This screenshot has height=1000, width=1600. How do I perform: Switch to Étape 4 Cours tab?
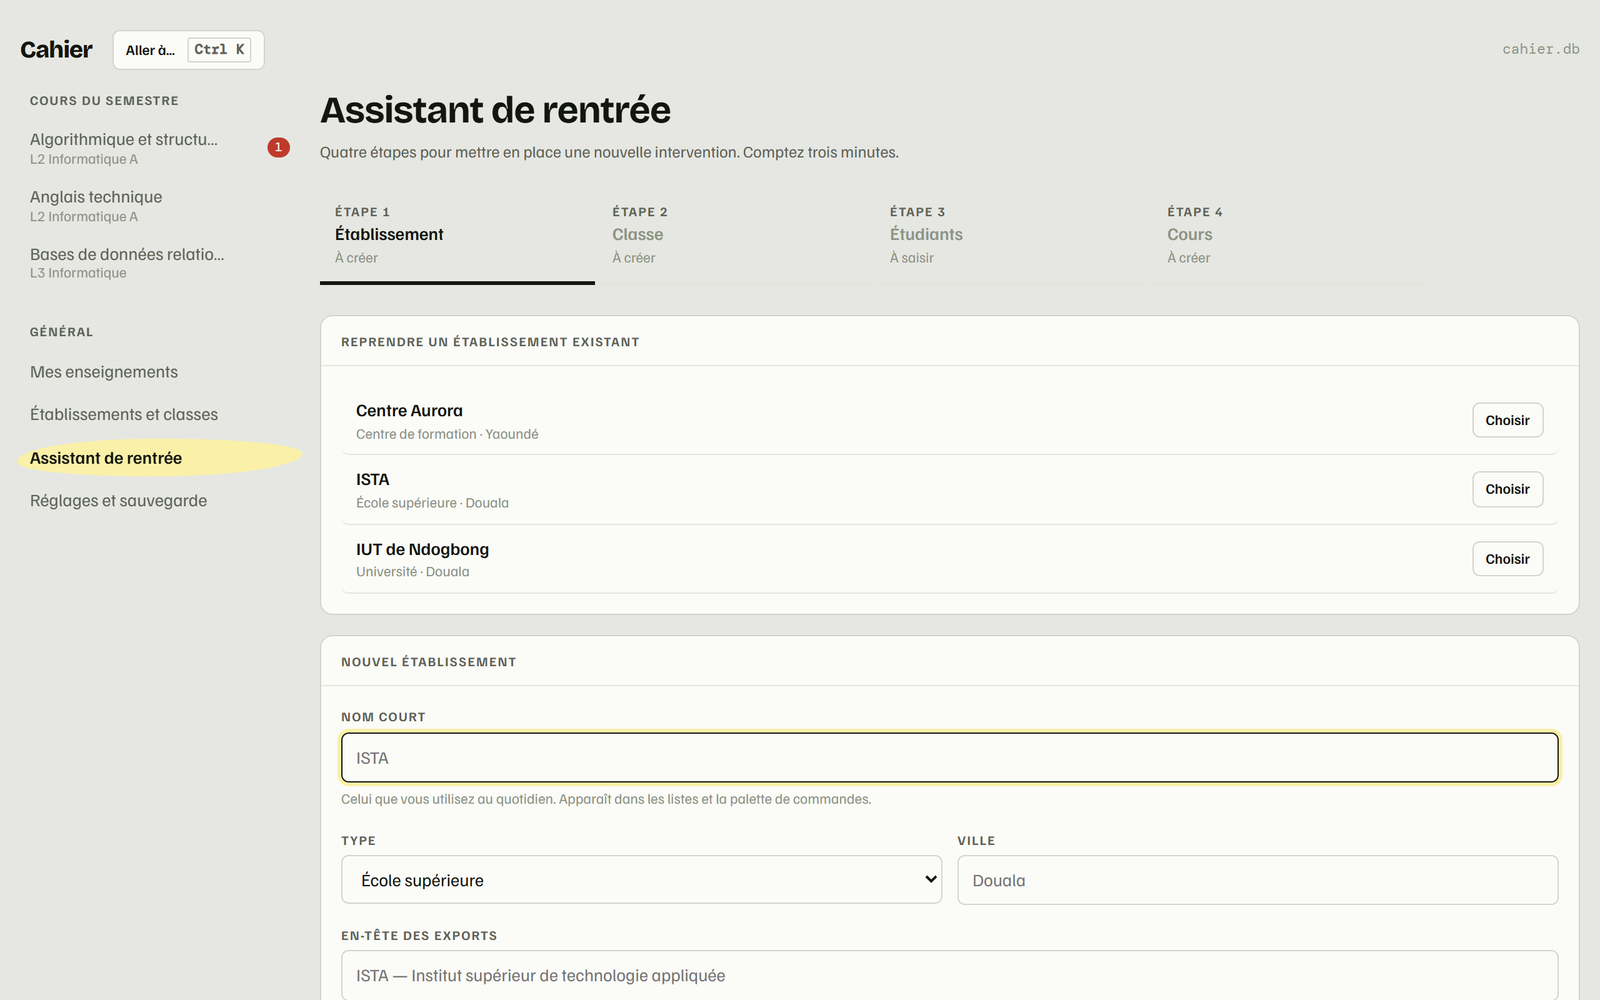[1290, 235]
